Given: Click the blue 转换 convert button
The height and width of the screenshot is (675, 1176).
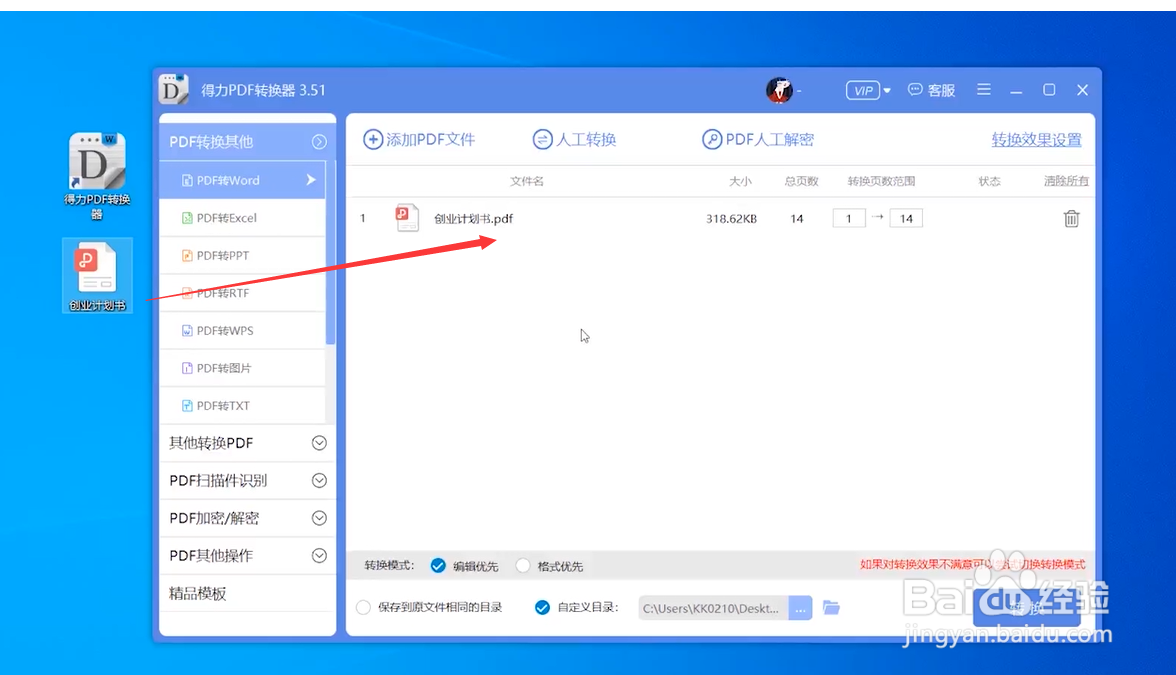Looking at the screenshot, I should coord(1027,607).
